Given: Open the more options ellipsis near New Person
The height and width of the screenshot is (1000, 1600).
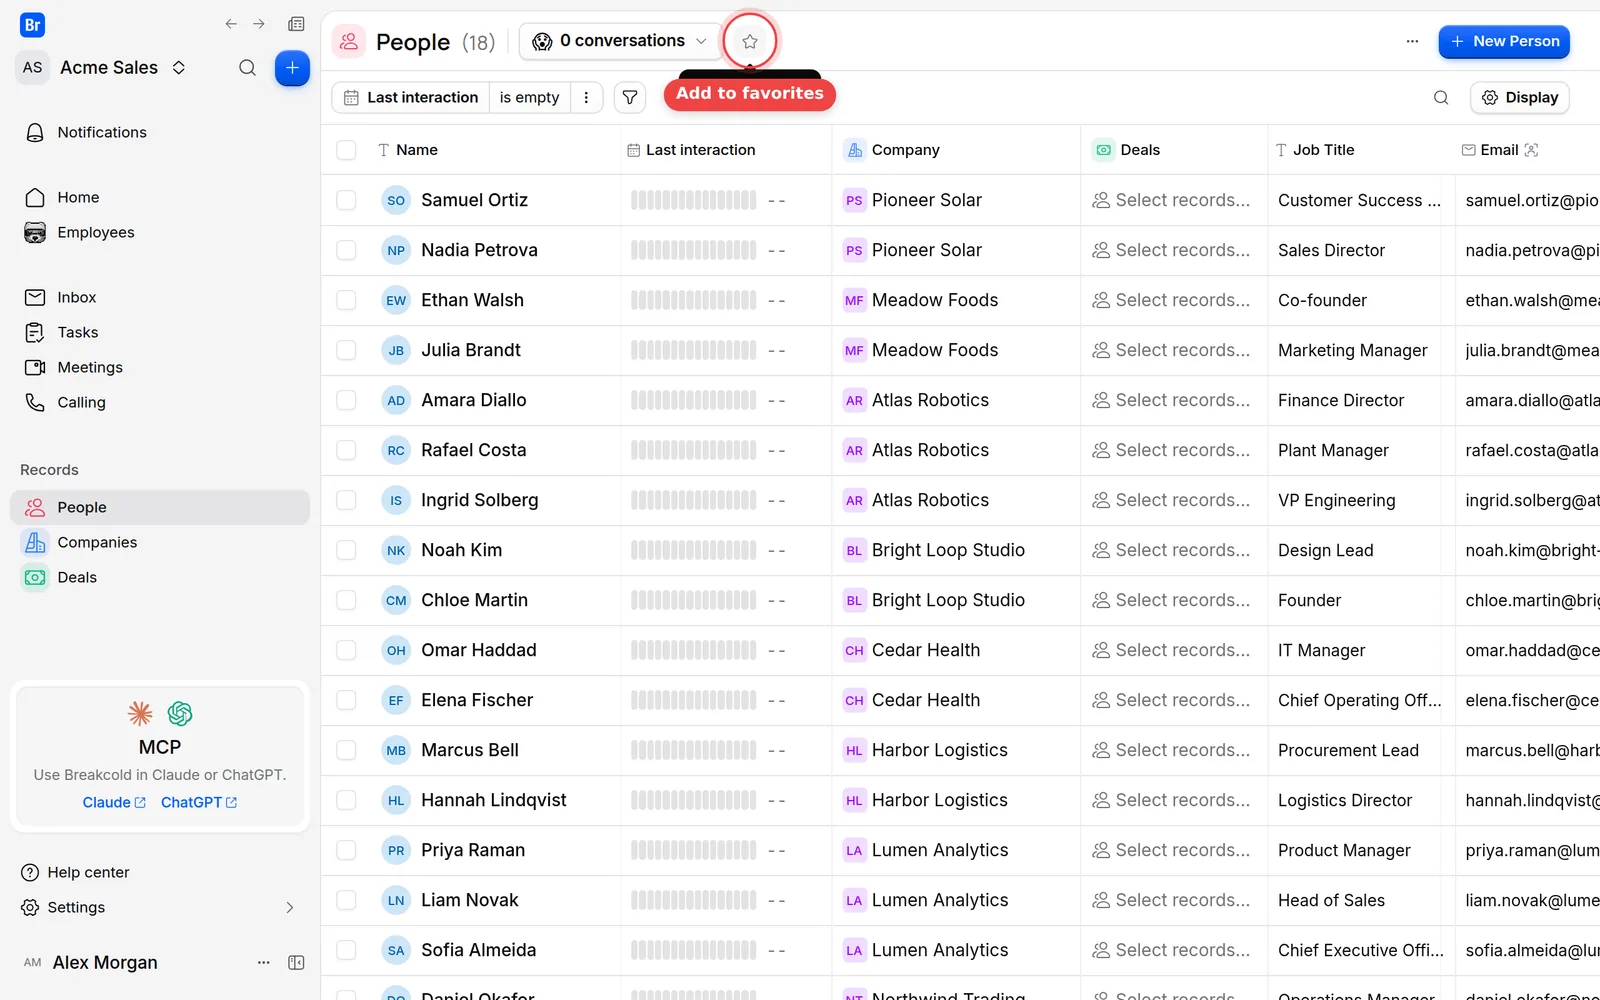Looking at the screenshot, I should coord(1412,41).
